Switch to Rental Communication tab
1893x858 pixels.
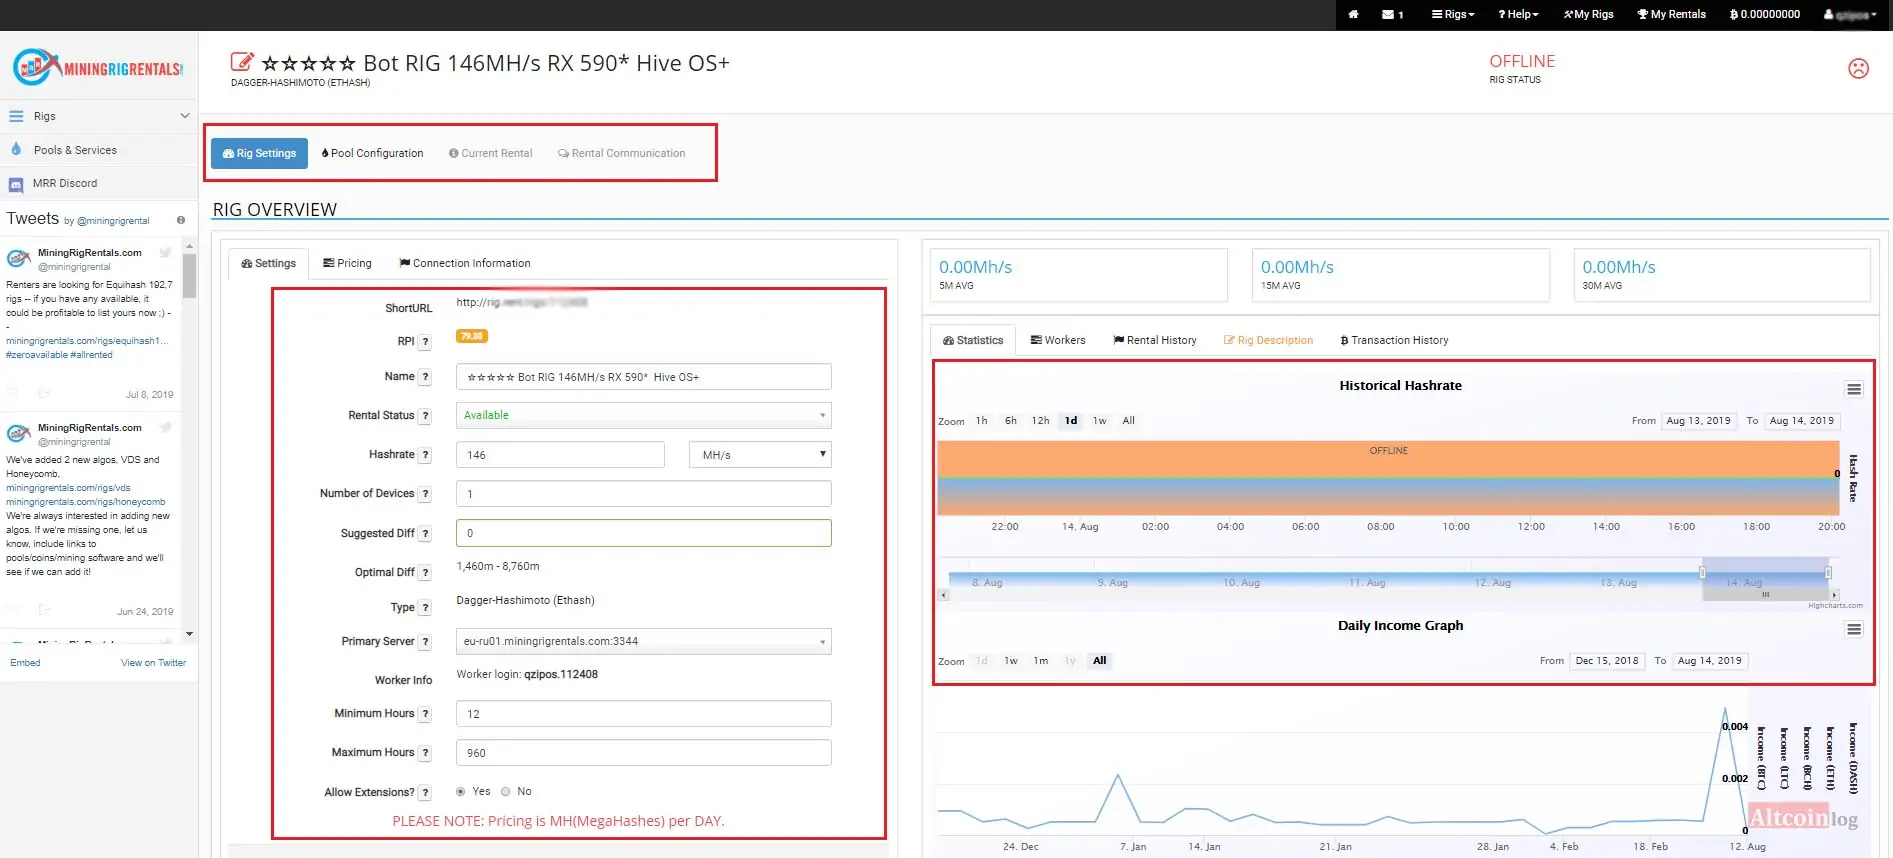coord(621,153)
